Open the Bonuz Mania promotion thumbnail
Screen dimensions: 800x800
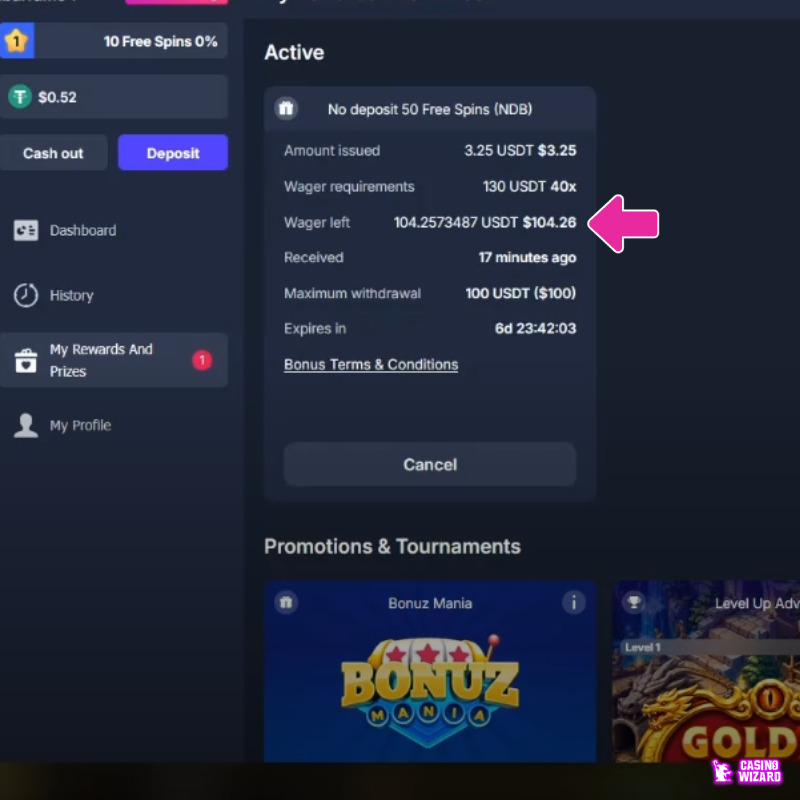(430, 671)
